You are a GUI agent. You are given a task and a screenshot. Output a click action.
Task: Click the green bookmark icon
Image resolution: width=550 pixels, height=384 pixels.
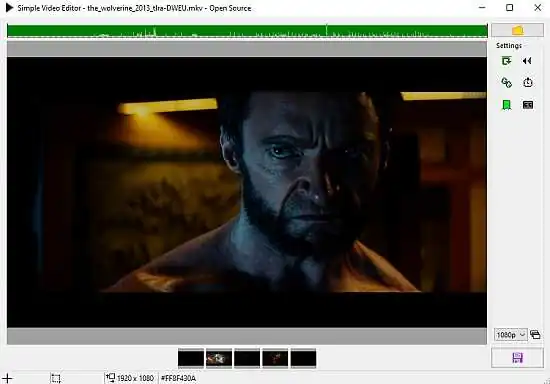pyautogui.click(x=506, y=105)
